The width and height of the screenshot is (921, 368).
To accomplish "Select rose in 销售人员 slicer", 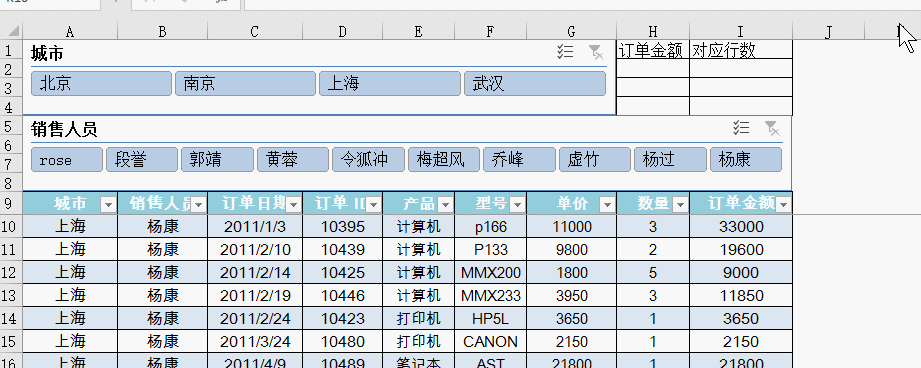I will coord(67,160).
